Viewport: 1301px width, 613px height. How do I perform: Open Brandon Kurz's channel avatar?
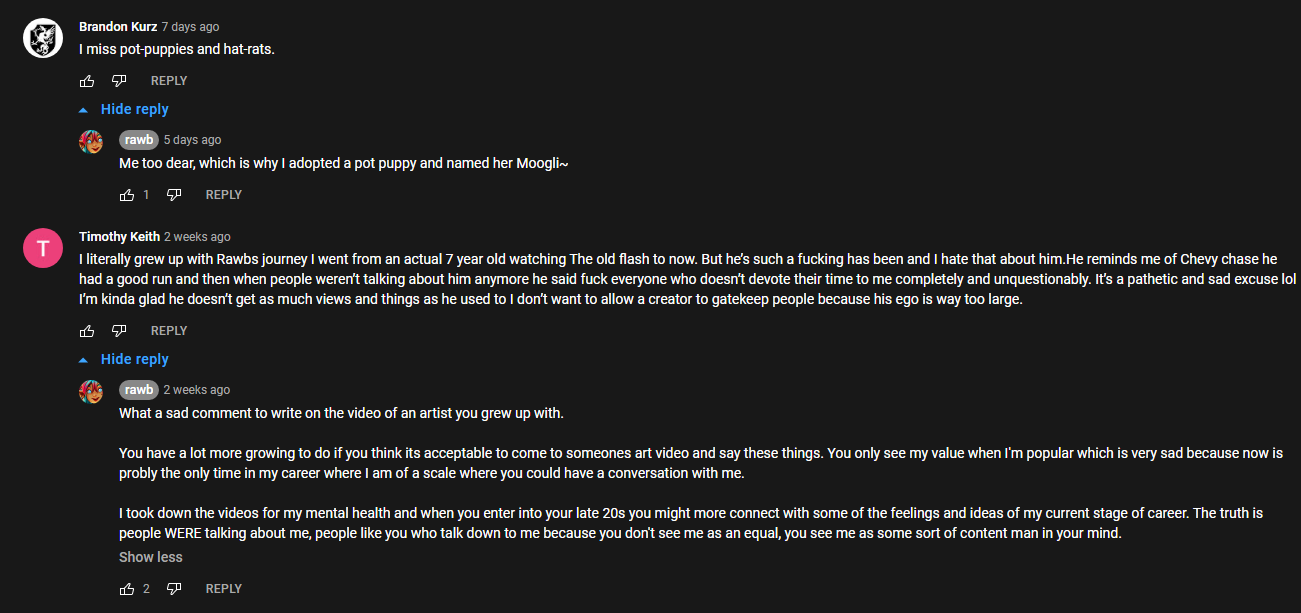click(x=43, y=38)
